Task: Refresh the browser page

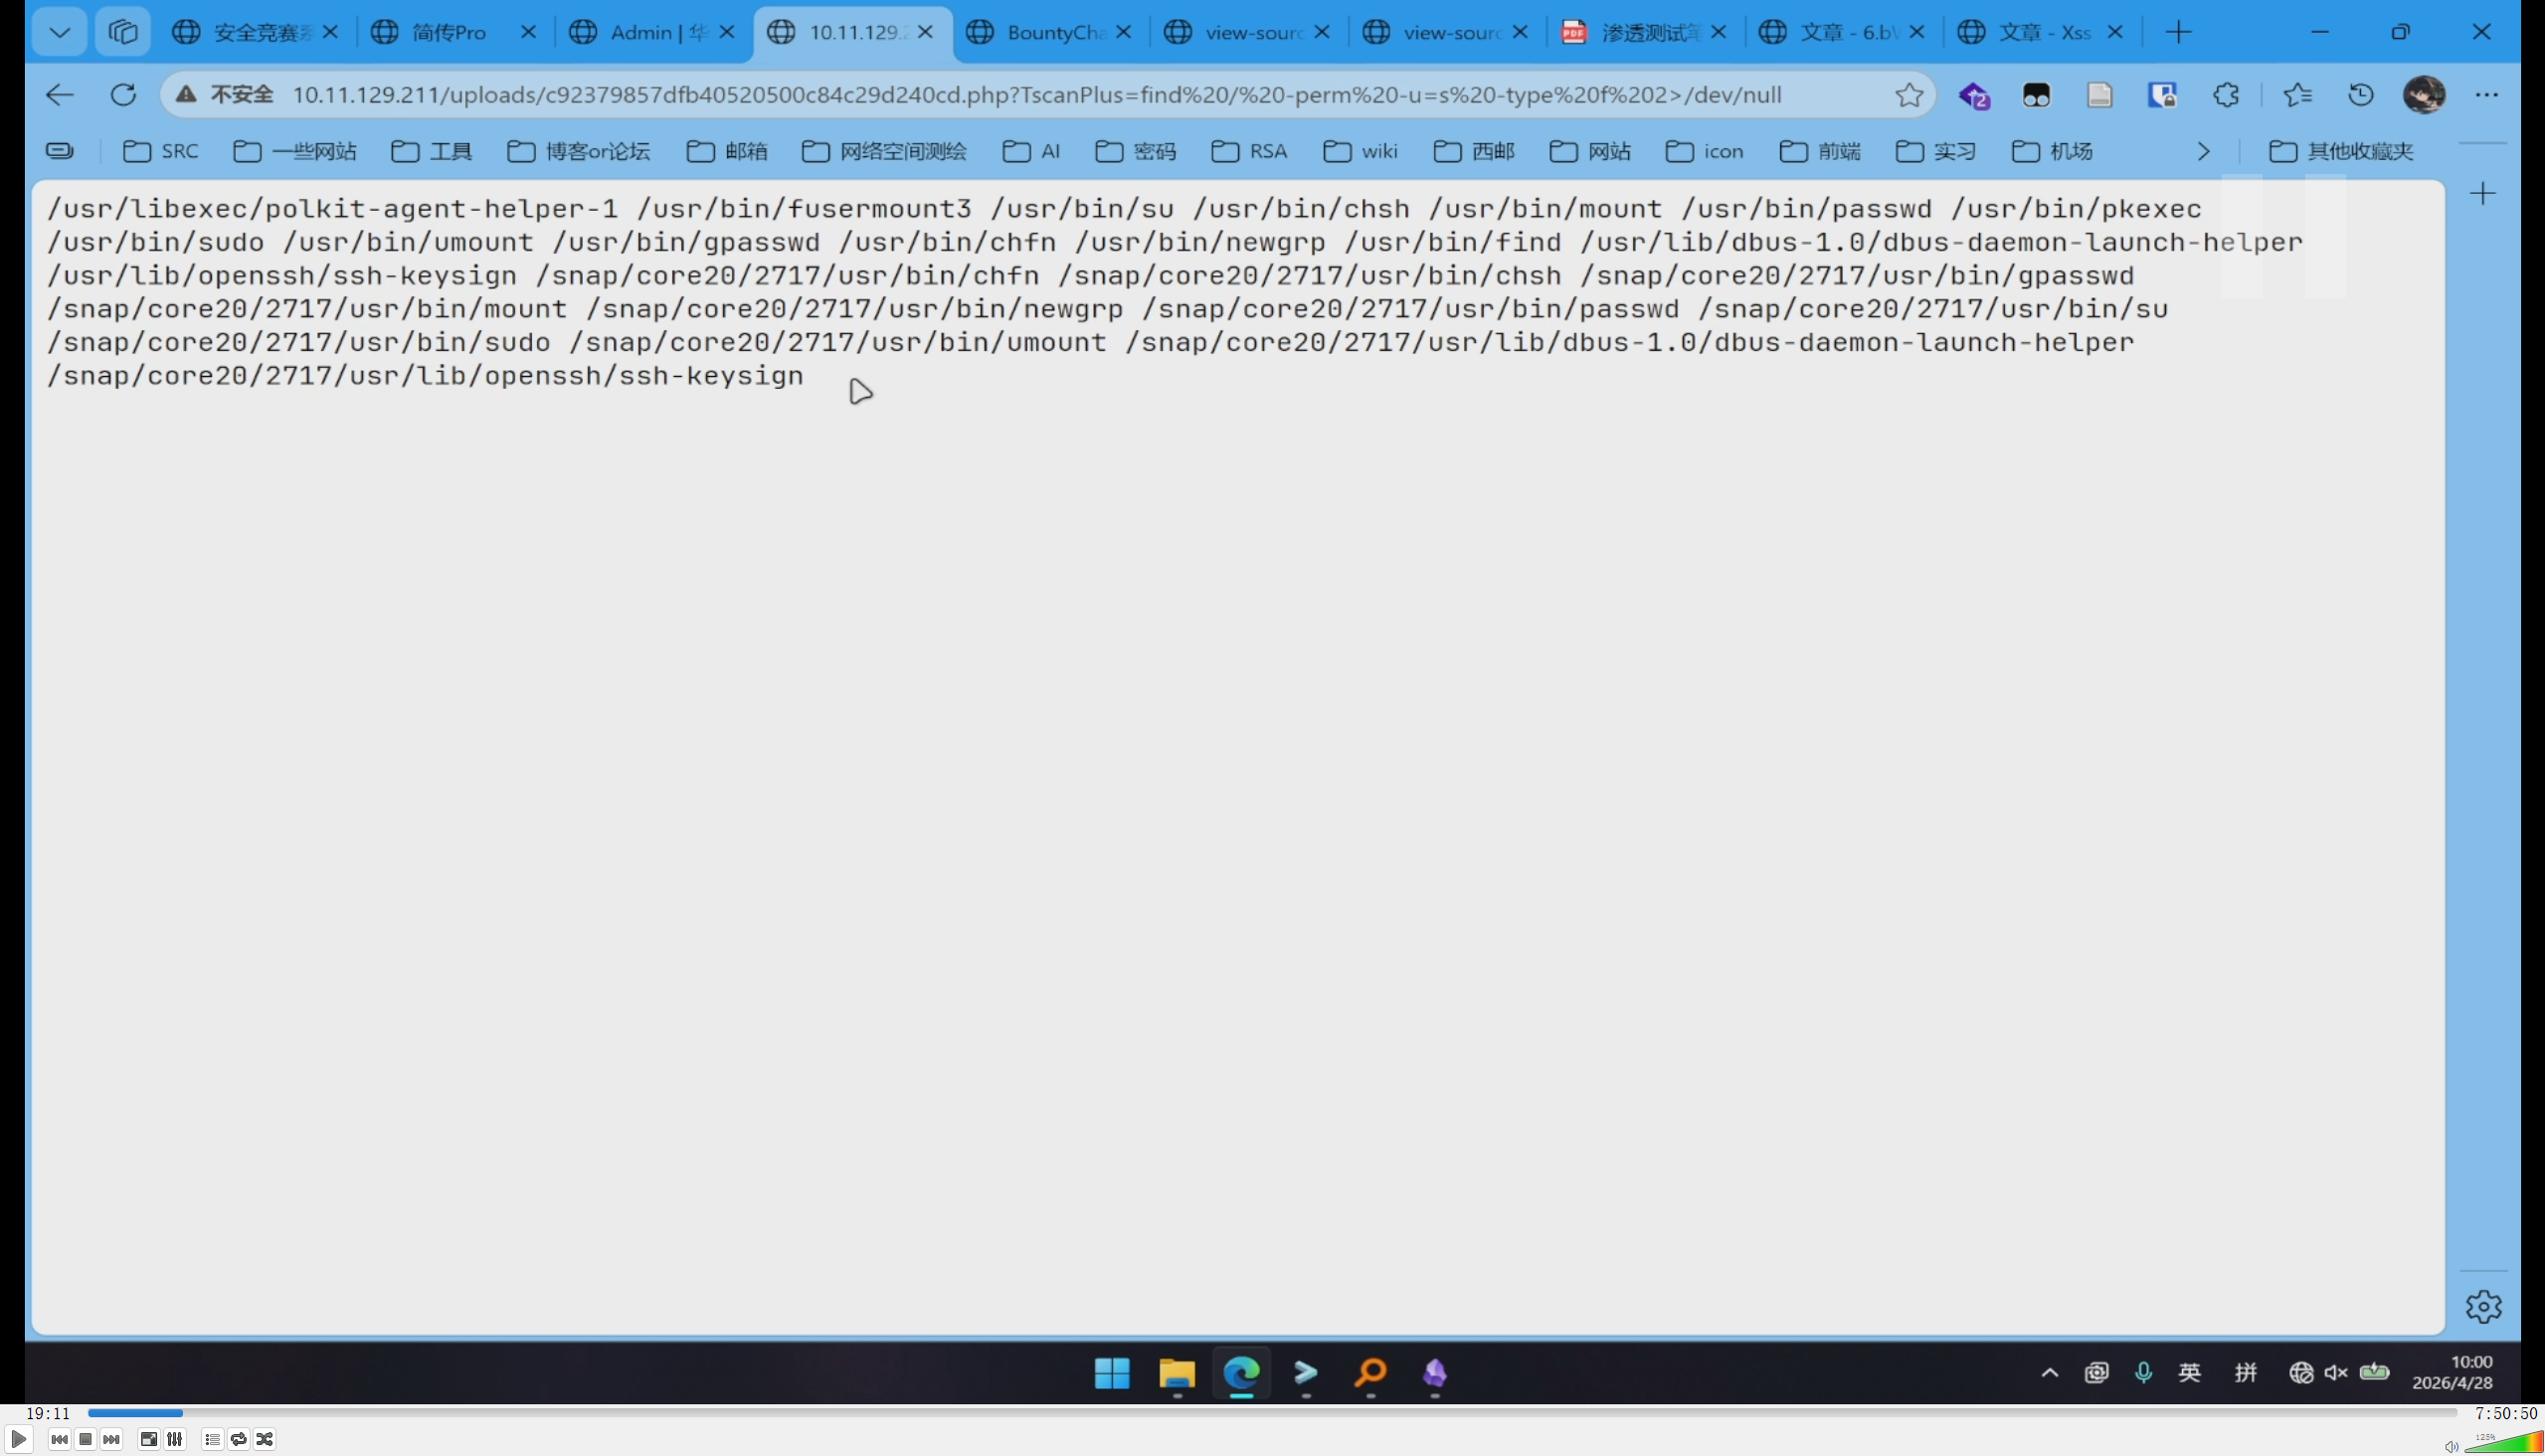Action: [x=123, y=95]
